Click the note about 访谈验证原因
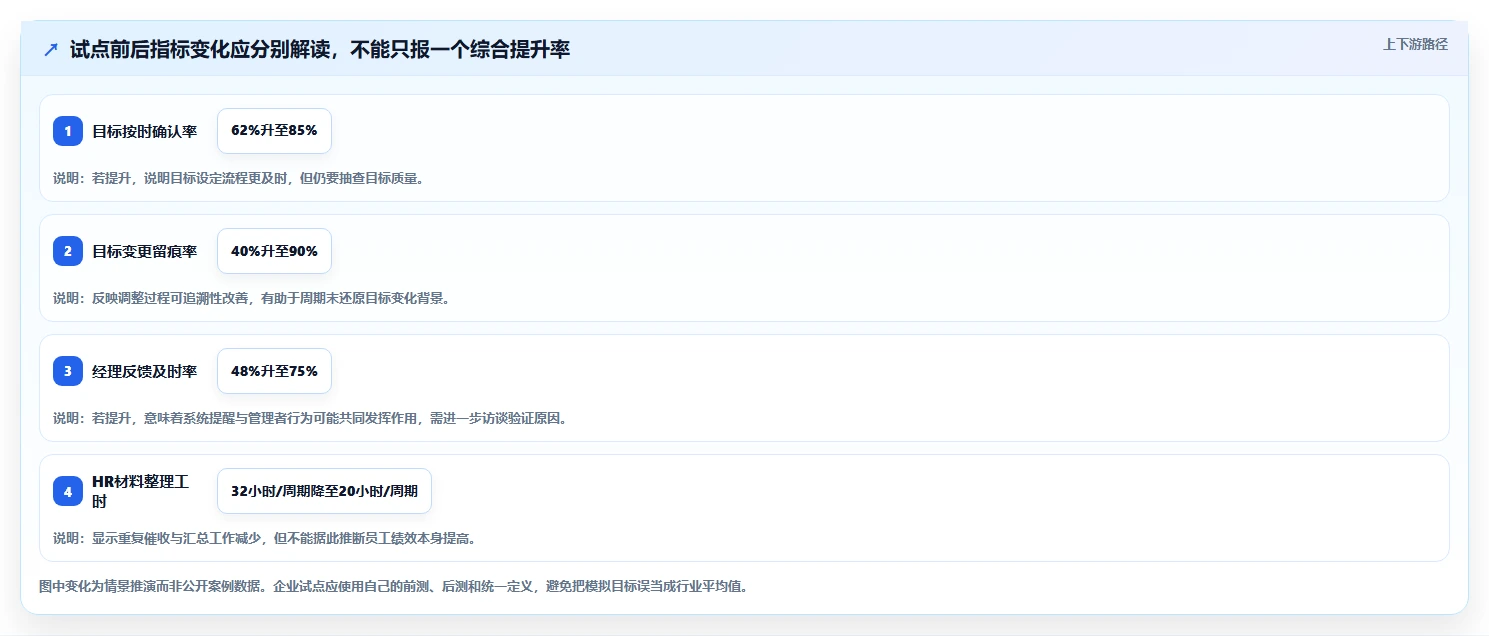 click(310, 418)
